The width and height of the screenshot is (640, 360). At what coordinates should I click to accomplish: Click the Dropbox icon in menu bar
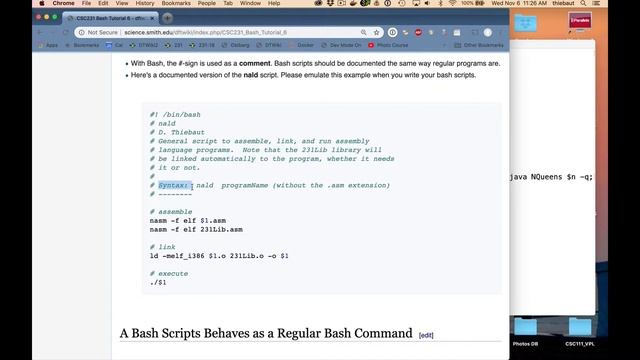[x=331, y=3]
